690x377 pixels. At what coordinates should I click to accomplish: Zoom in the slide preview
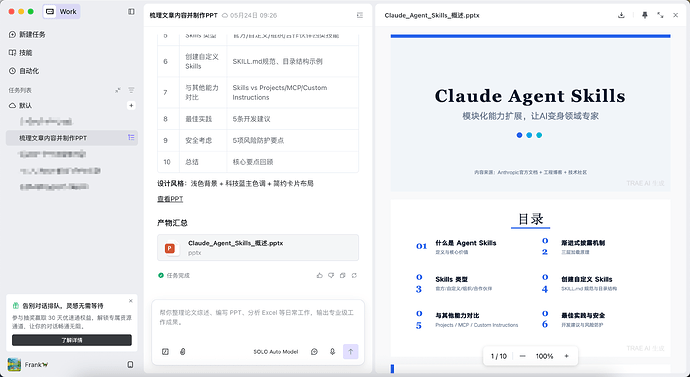(566, 356)
